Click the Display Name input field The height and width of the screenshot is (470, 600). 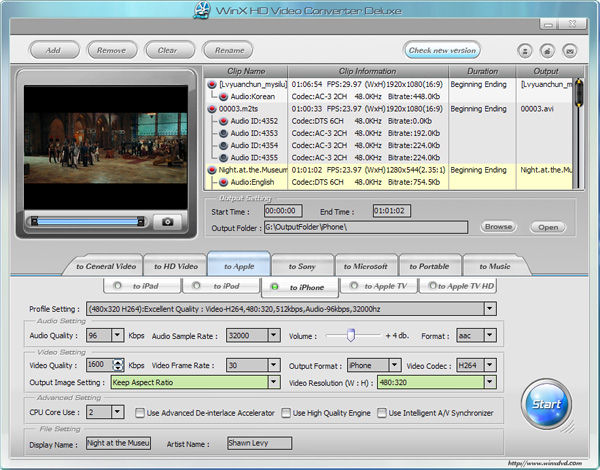tap(118, 443)
